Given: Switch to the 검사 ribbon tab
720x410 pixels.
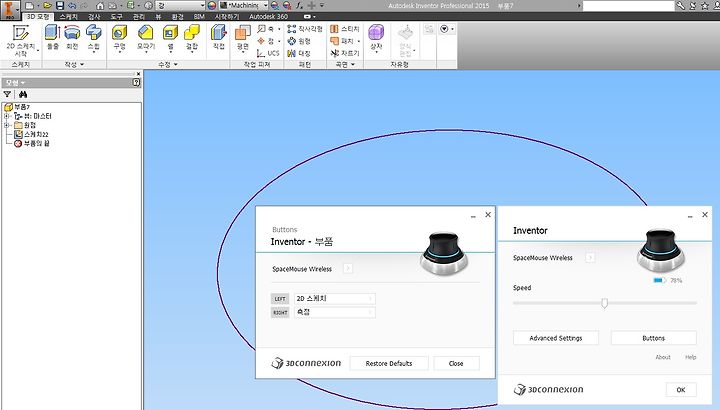Looking at the screenshot, I should [x=94, y=16].
